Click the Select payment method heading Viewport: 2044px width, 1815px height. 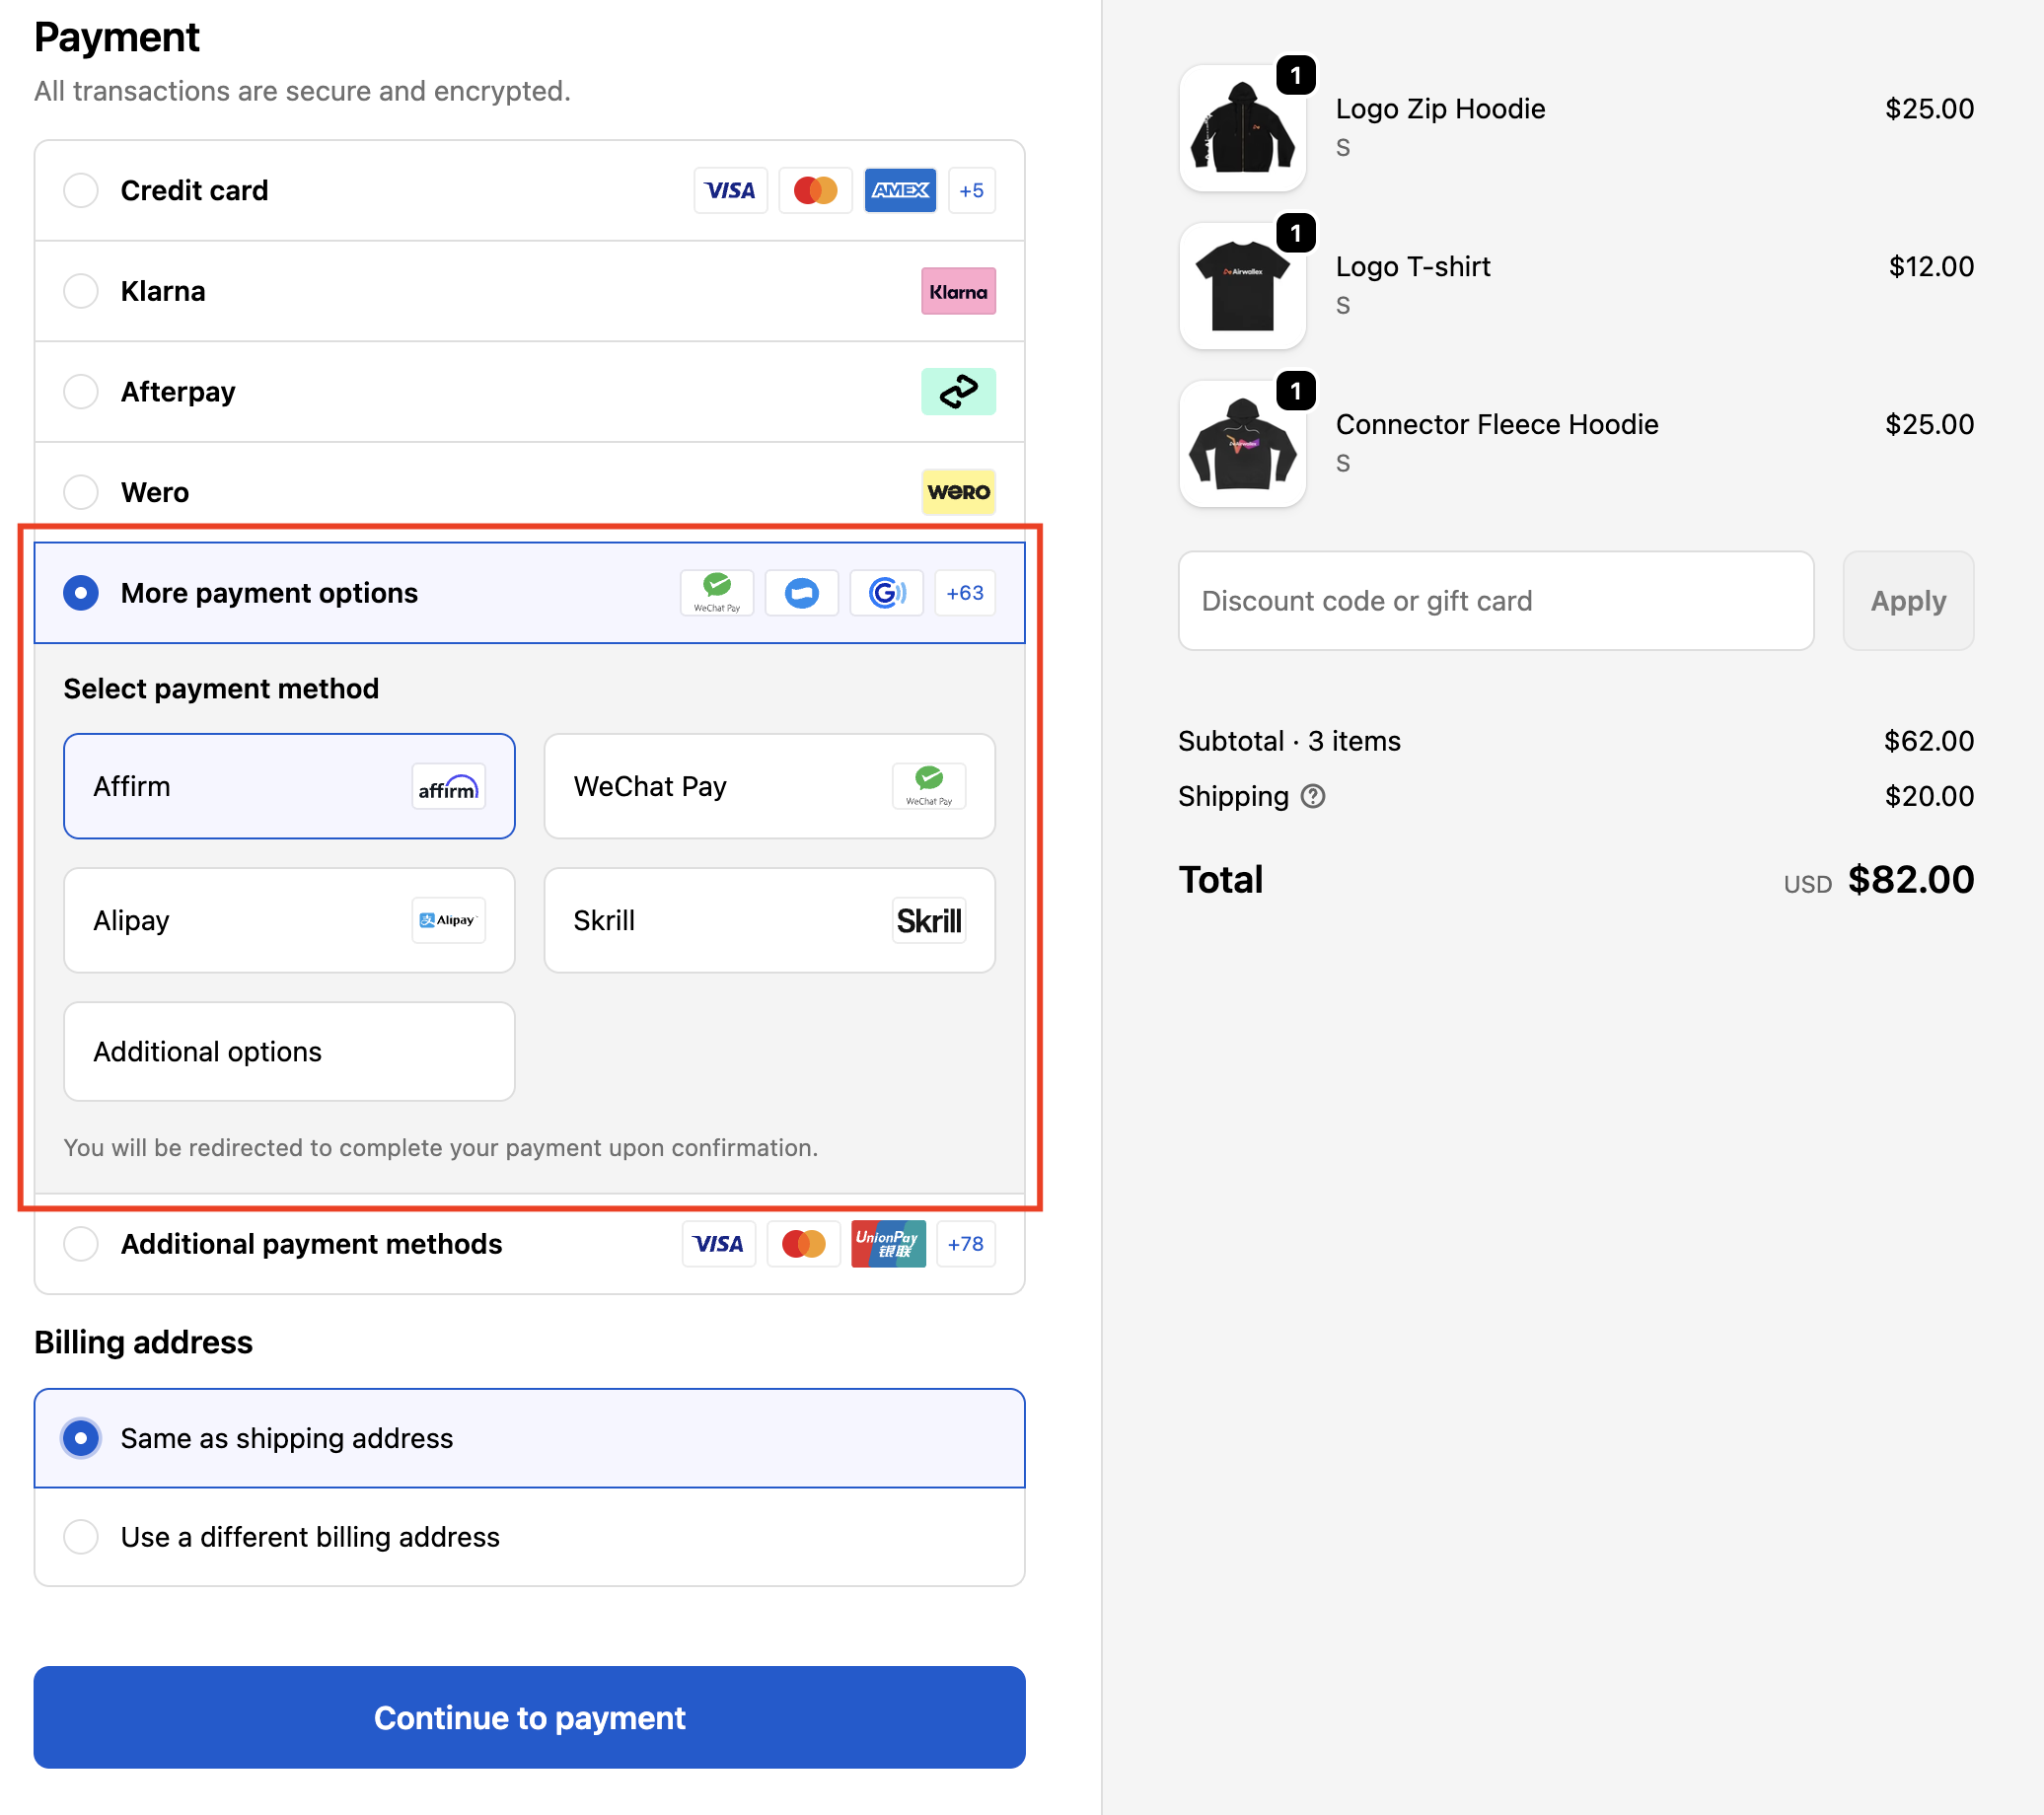click(x=221, y=689)
